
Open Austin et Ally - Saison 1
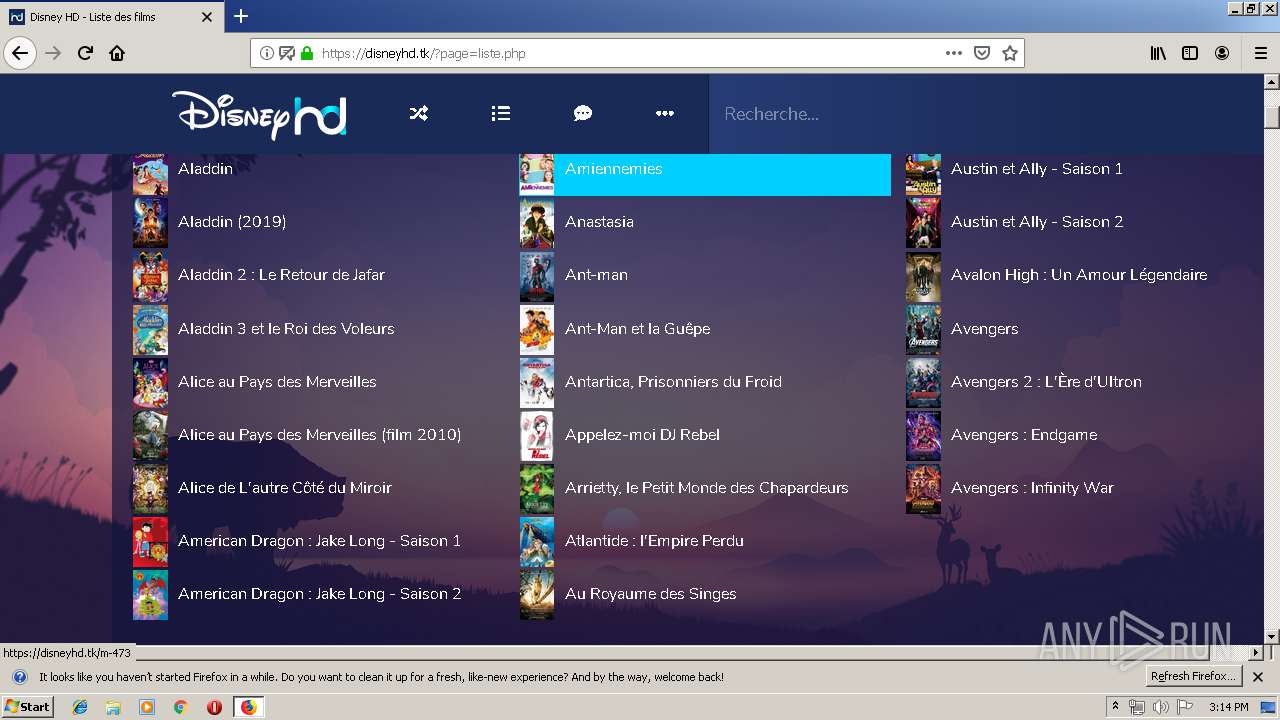point(1037,168)
